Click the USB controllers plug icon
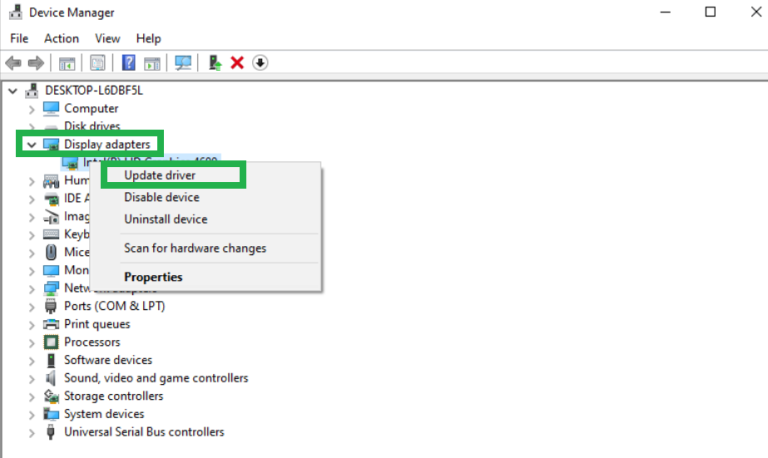Viewport: 768px width, 458px height. 50,432
